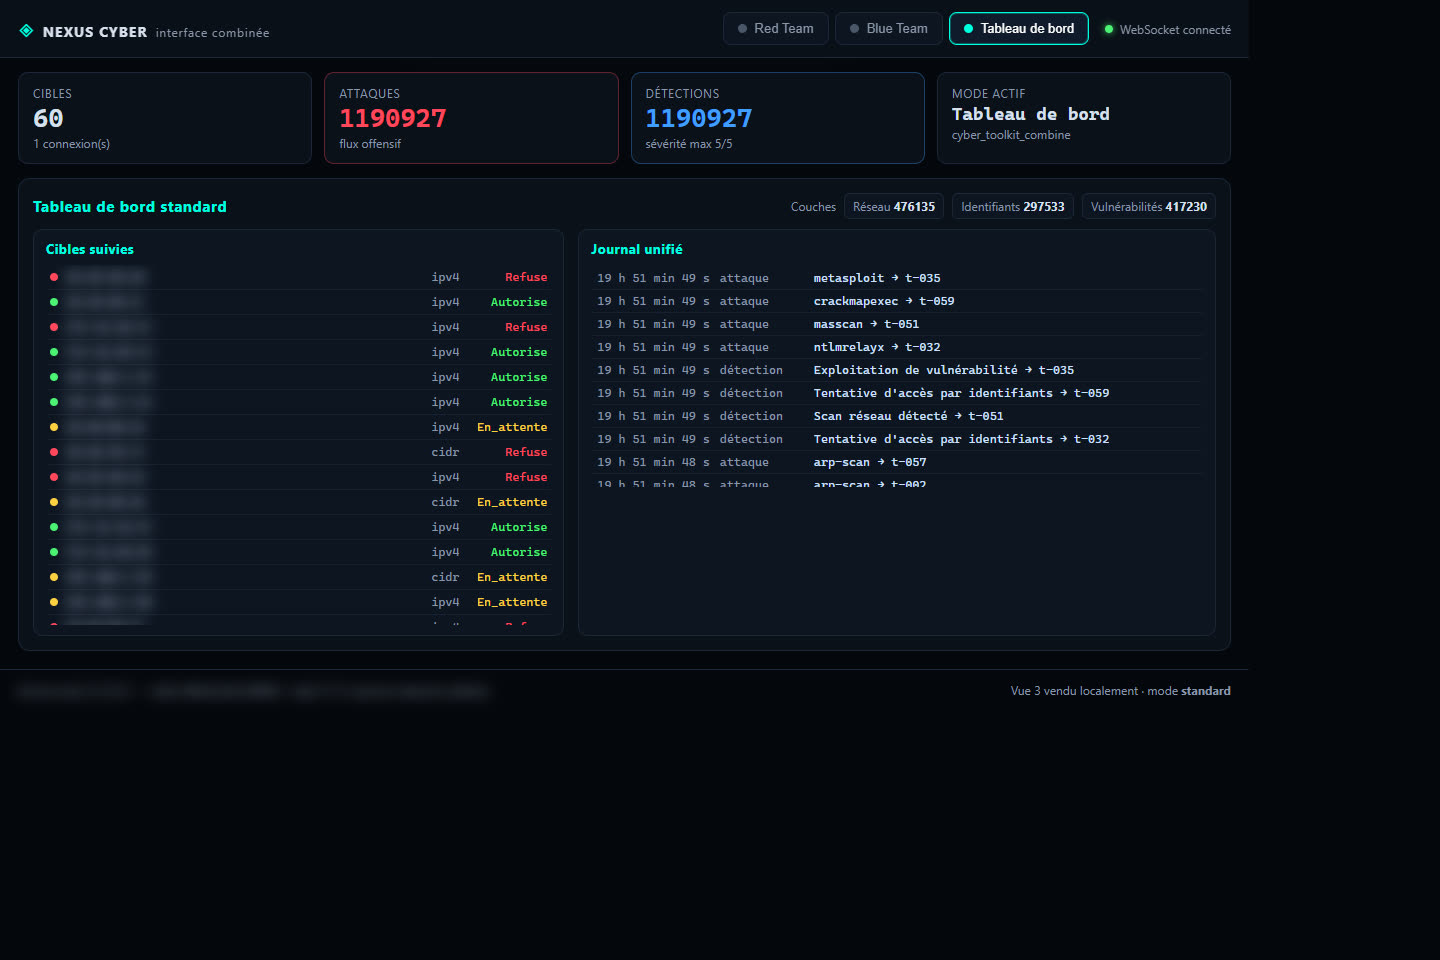1440x960 pixels.
Task: Click the first cidr Refuse target row
Action: click(x=298, y=452)
